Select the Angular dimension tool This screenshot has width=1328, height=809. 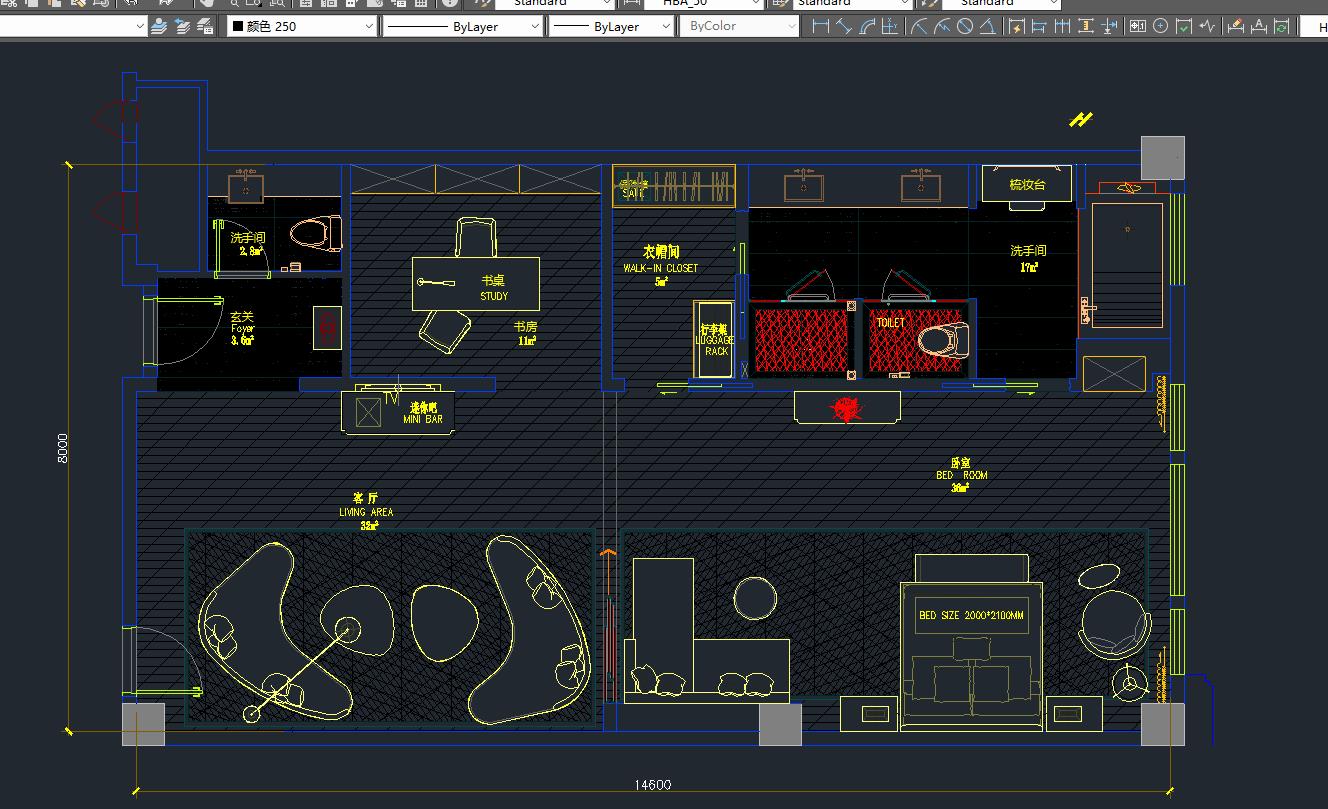click(988, 27)
